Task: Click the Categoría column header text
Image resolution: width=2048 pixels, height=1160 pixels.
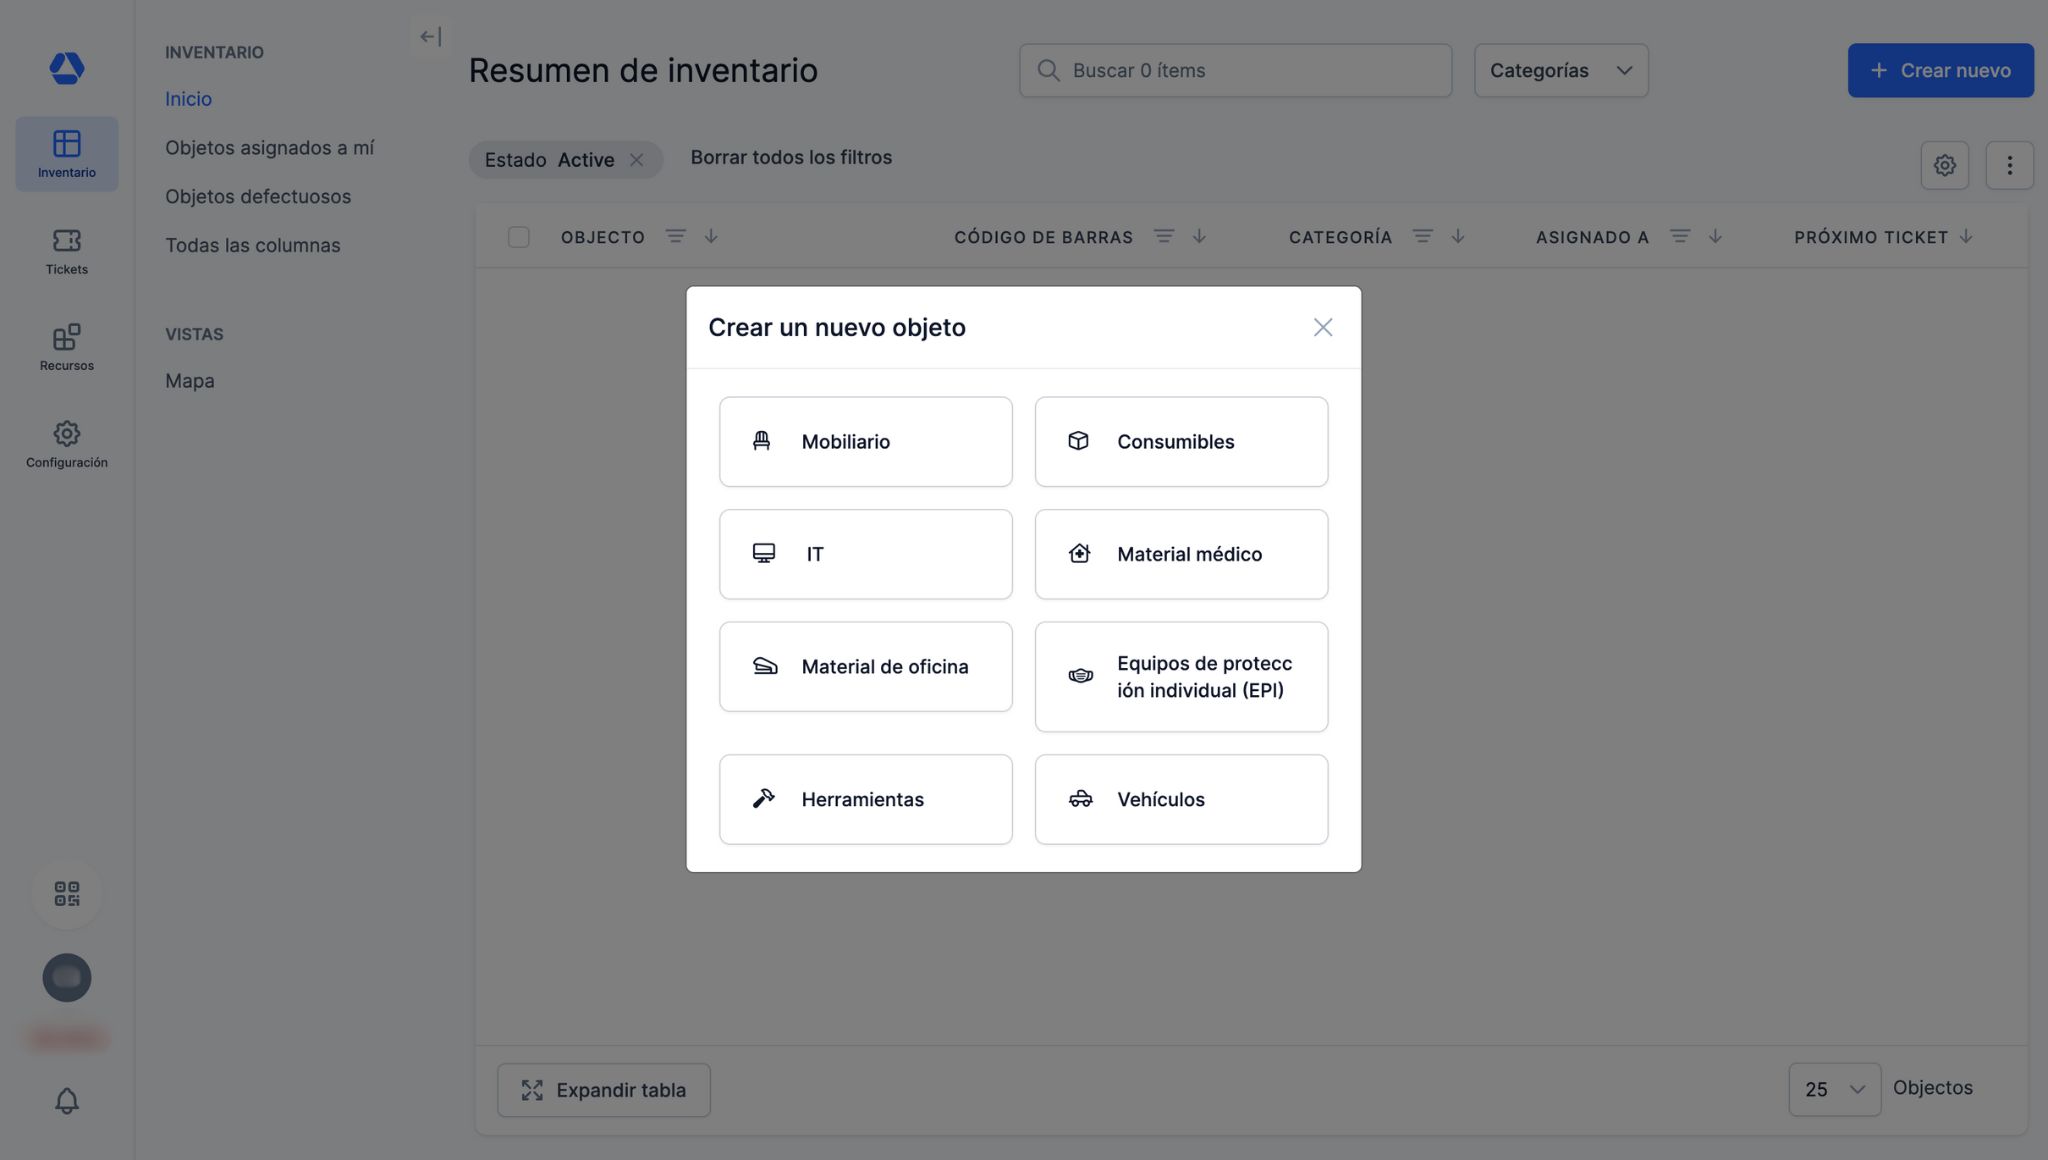Action: click(1340, 237)
